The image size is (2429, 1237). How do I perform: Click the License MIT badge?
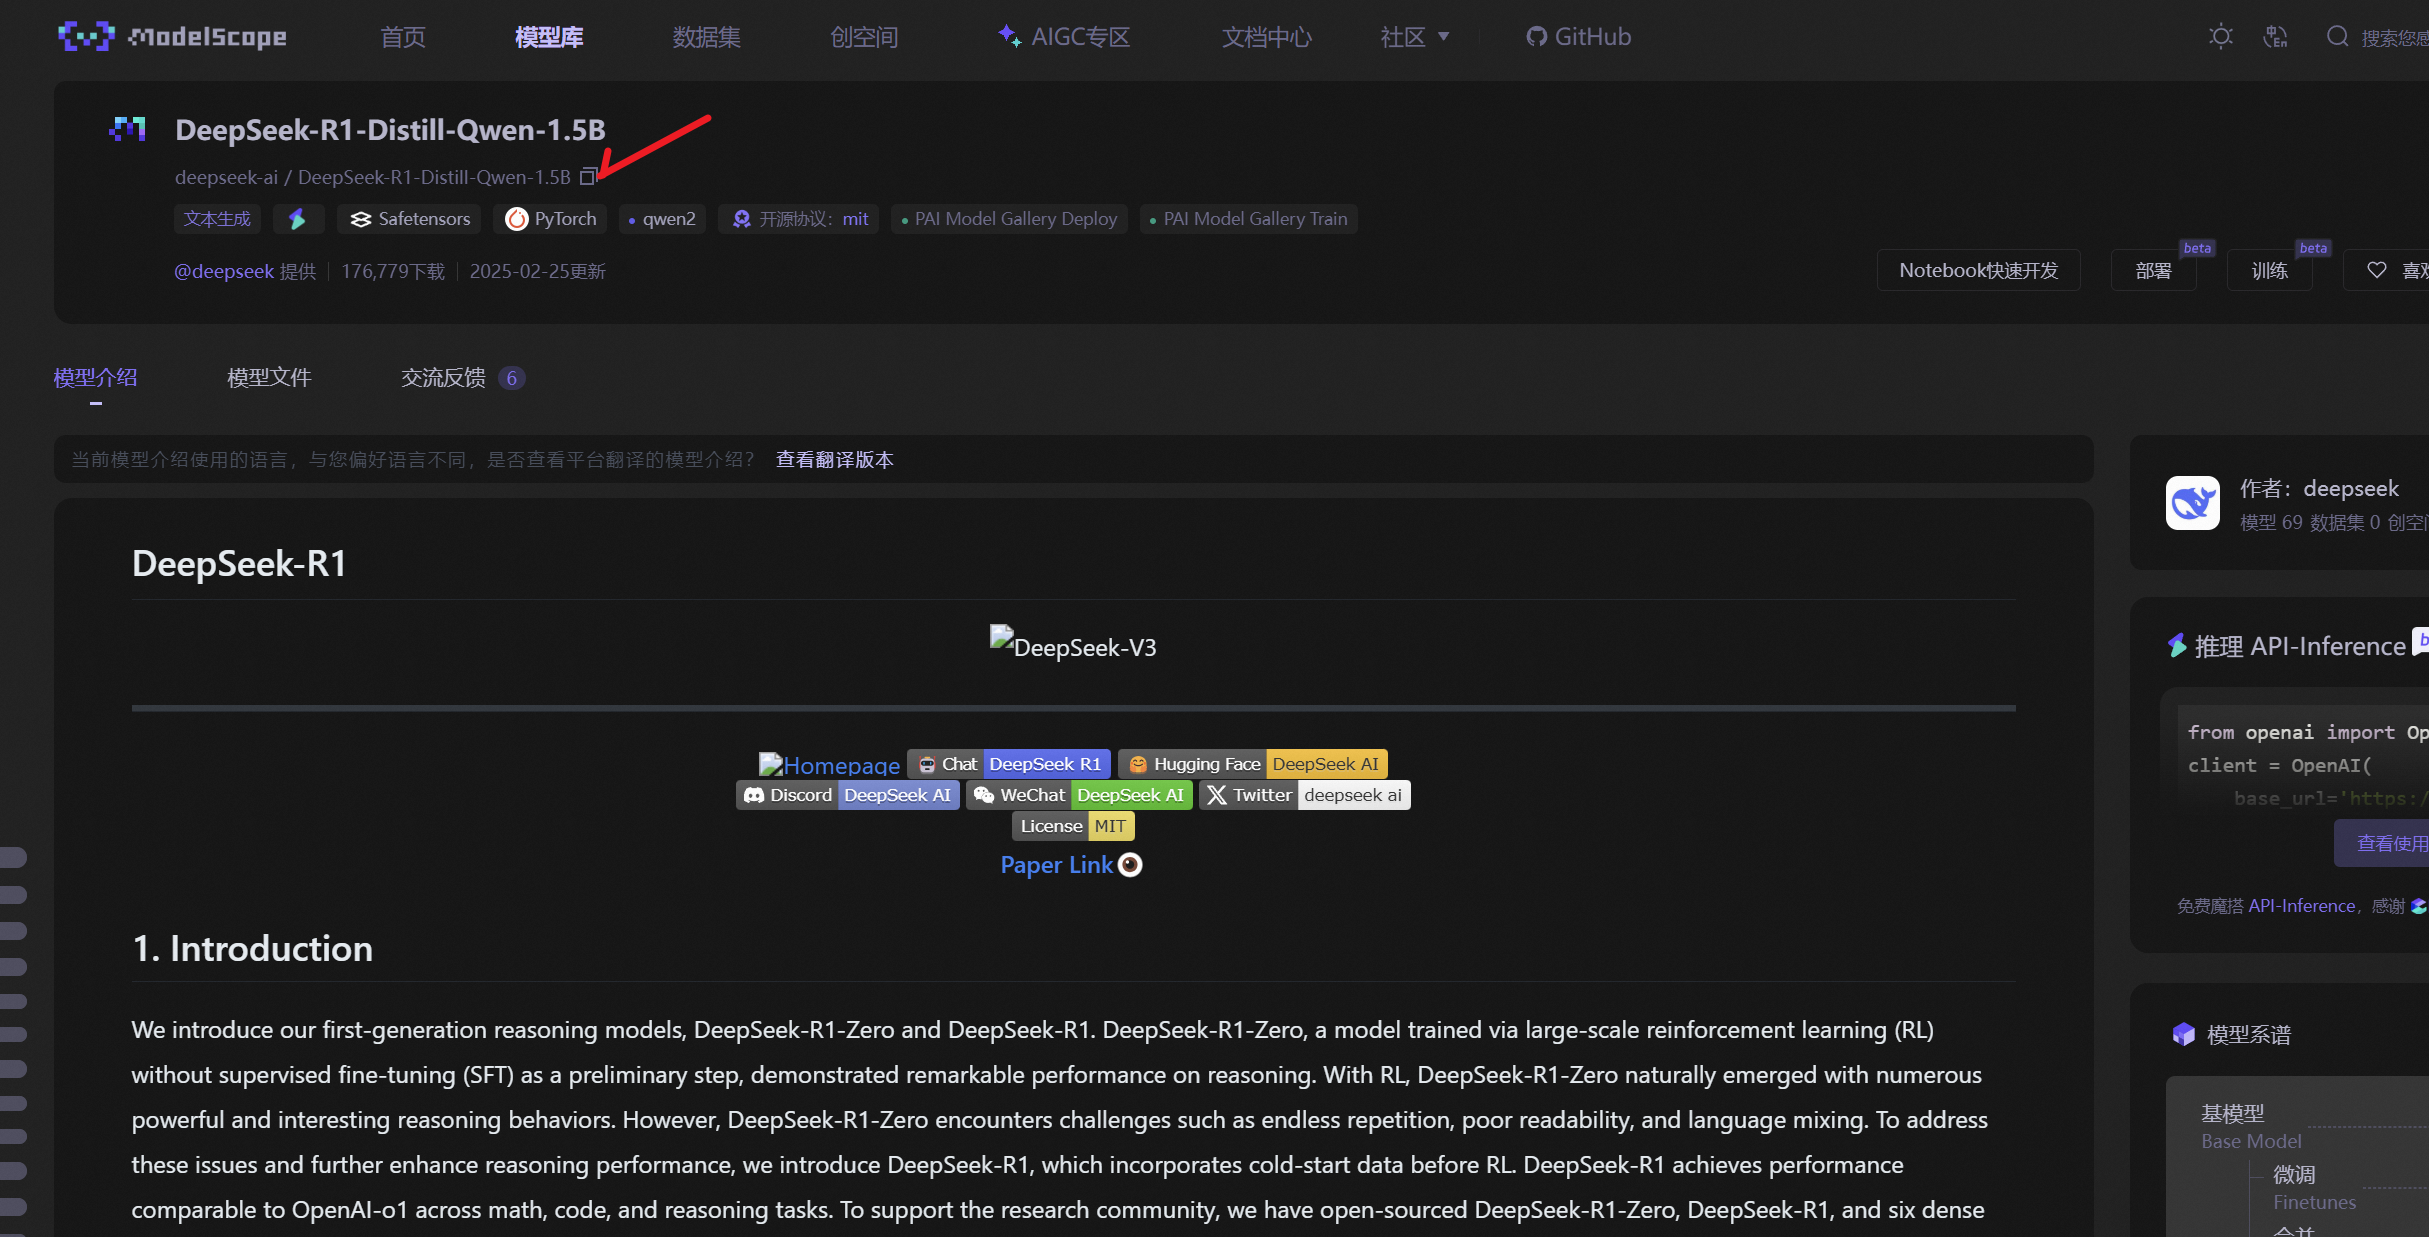(1073, 826)
